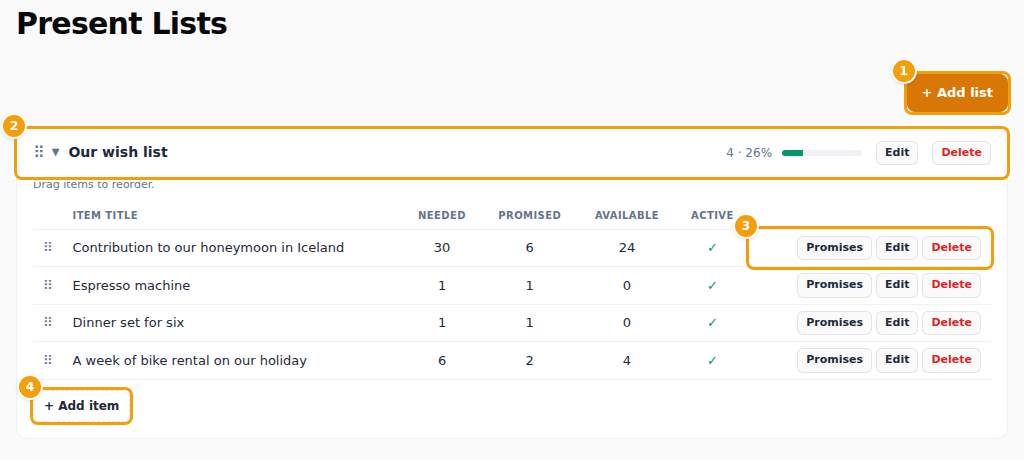Collapse the Our wish list section

click(56, 152)
